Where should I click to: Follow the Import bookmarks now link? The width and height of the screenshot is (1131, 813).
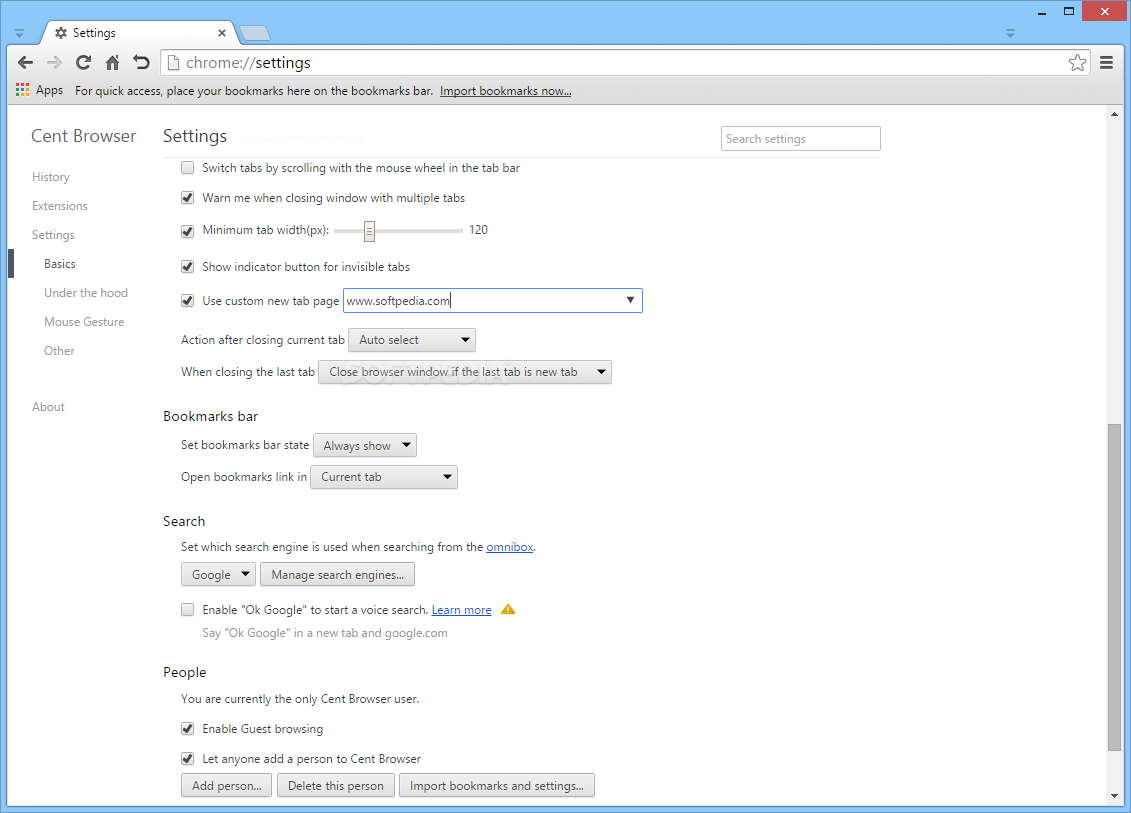coord(506,91)
